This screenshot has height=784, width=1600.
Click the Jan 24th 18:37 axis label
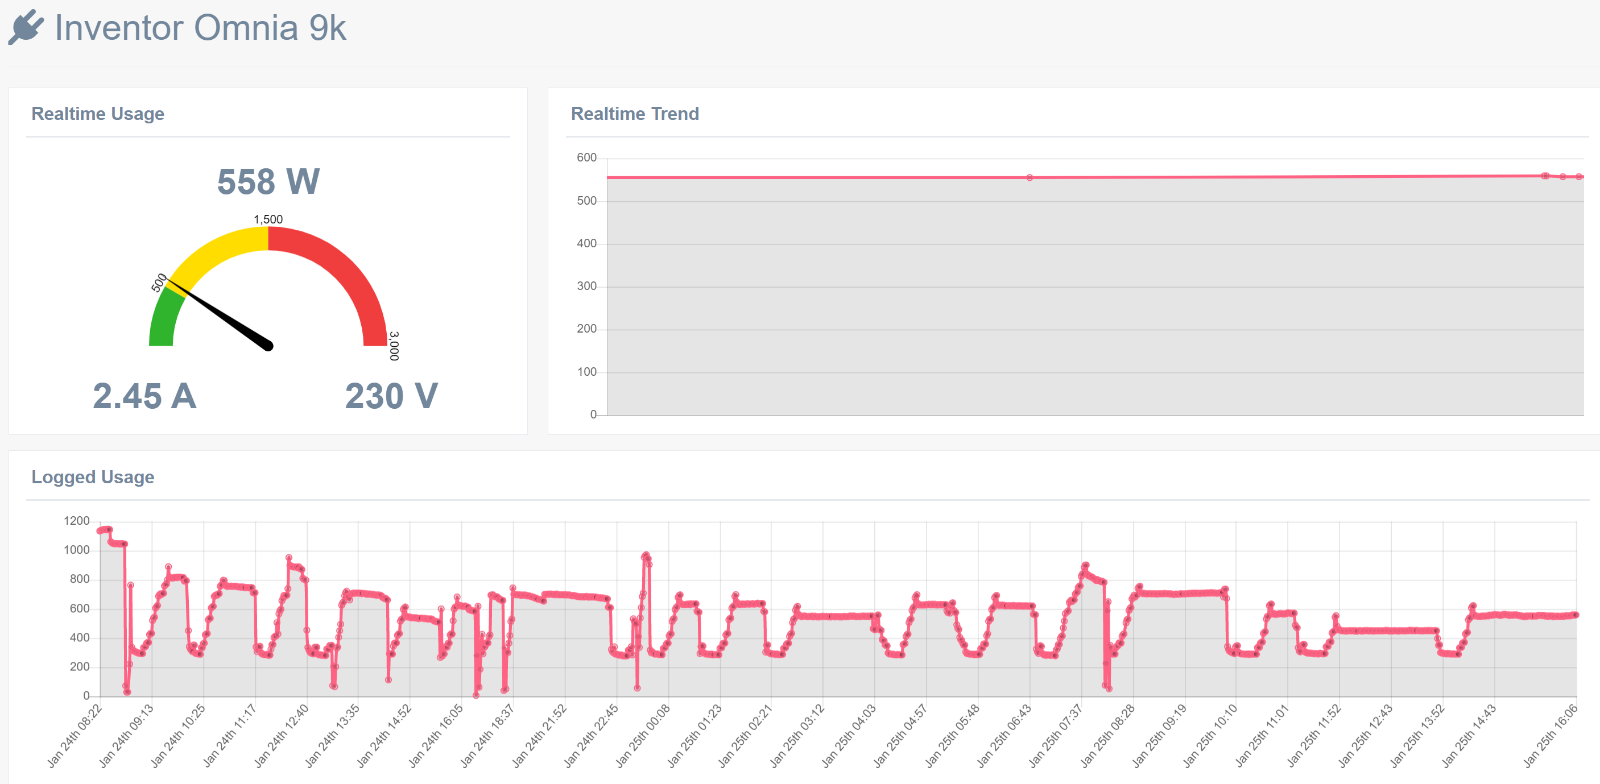point(488,735)
